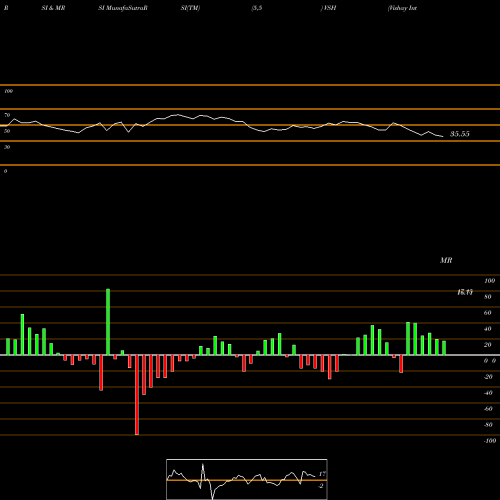Click the RSI axis label 70

7,115
